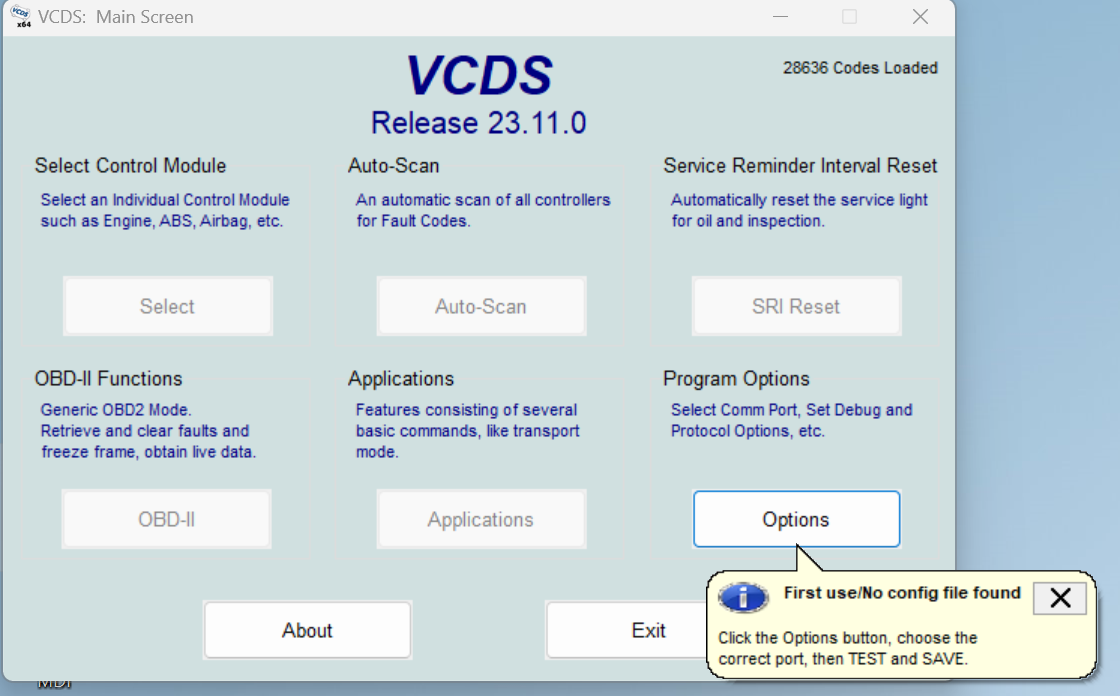Click the 'Applications' section heading

pos(401,379)
